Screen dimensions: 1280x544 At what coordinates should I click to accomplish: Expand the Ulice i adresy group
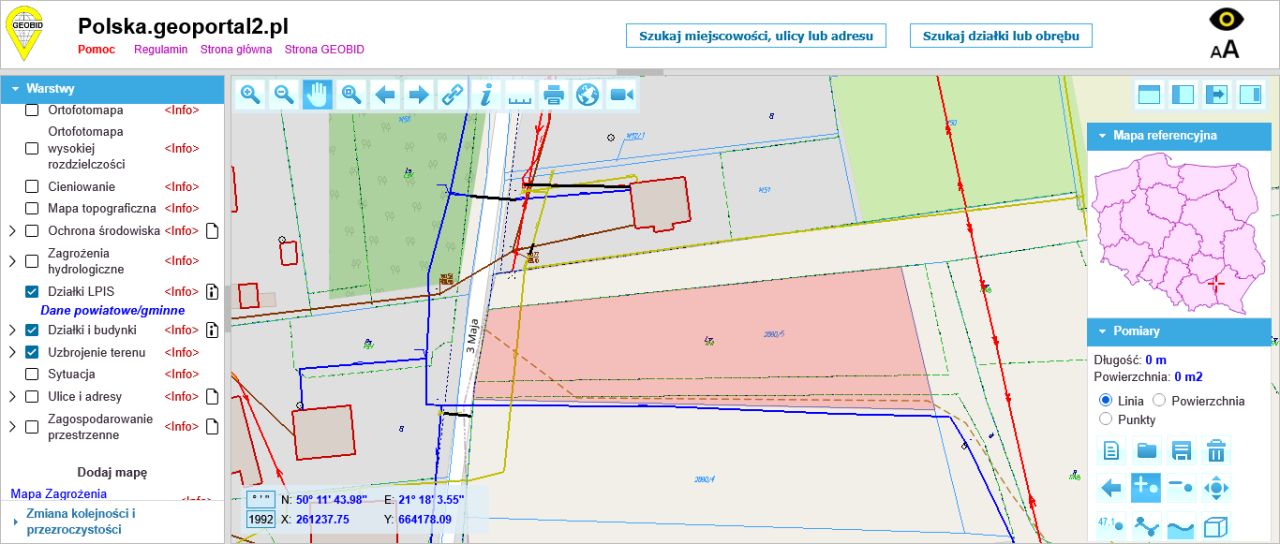pos(12,396)
